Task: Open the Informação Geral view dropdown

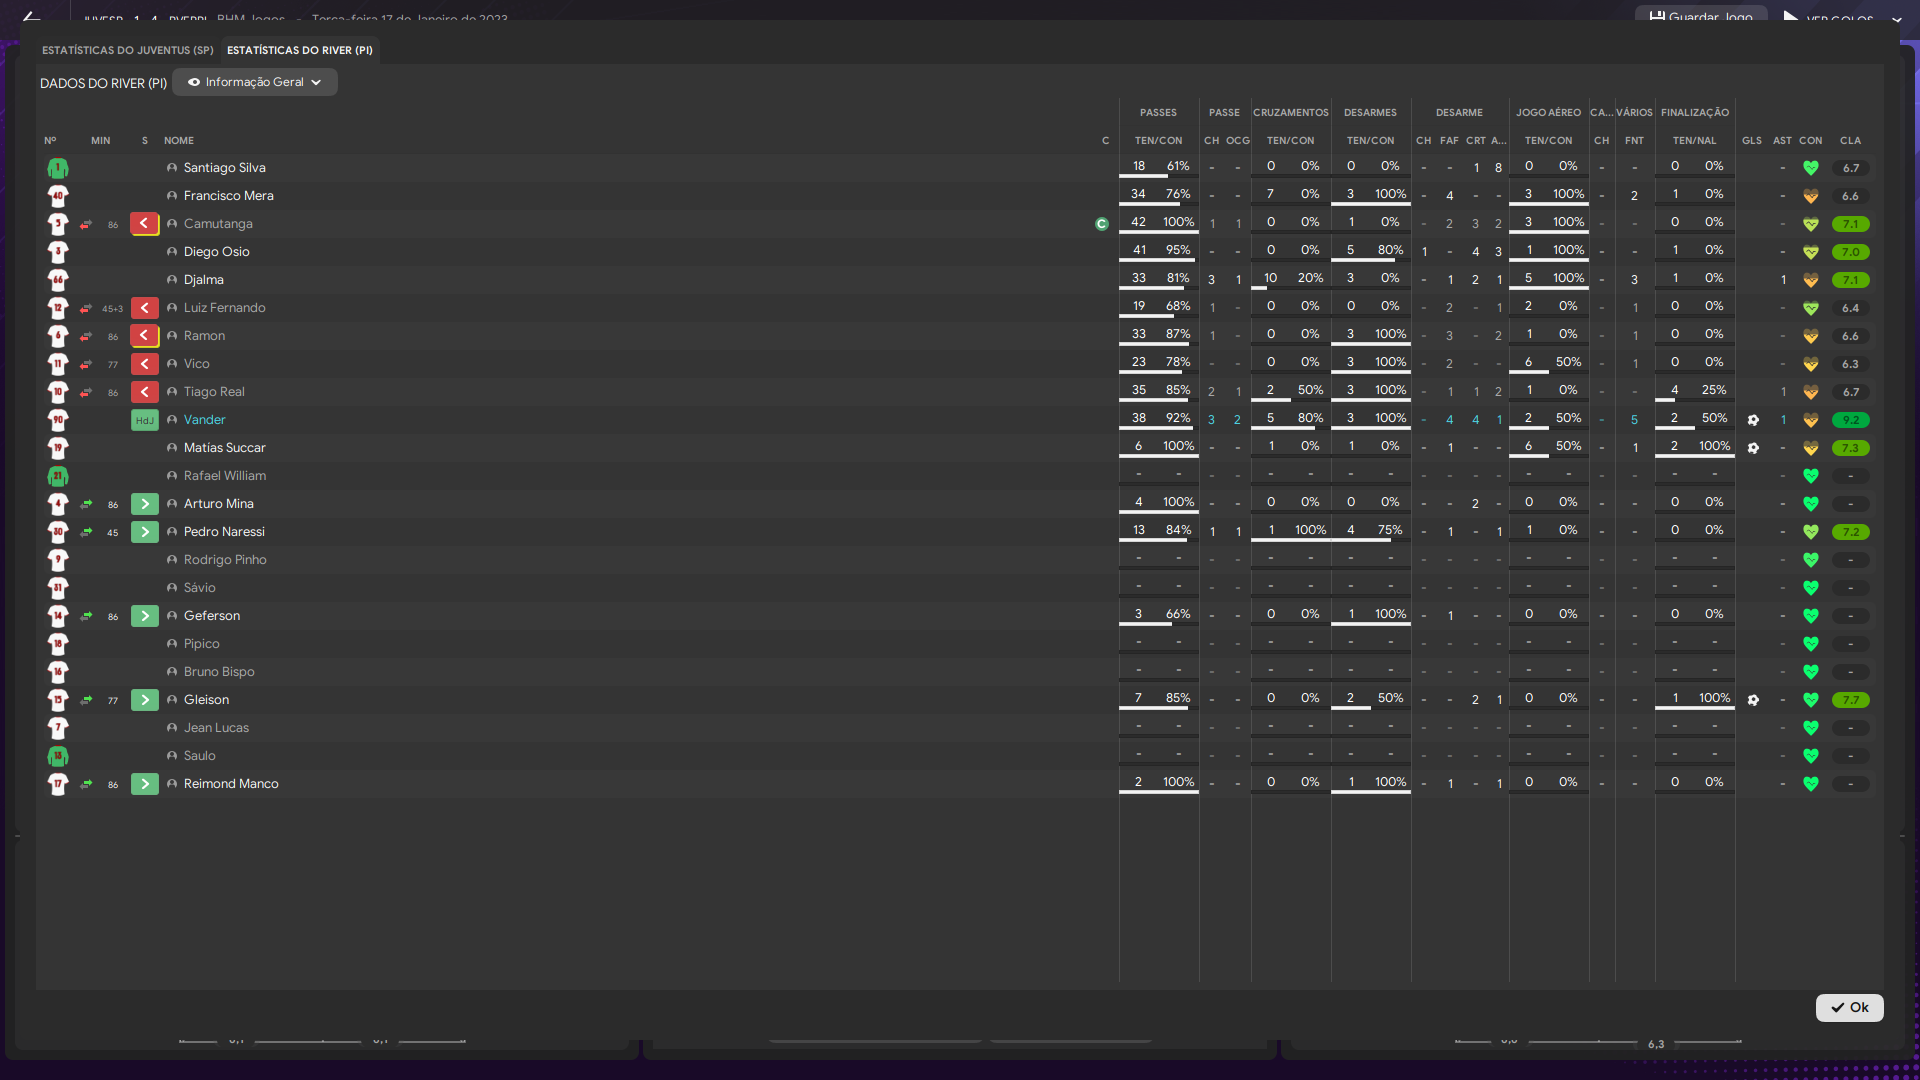Action: (x=255, y=82)
